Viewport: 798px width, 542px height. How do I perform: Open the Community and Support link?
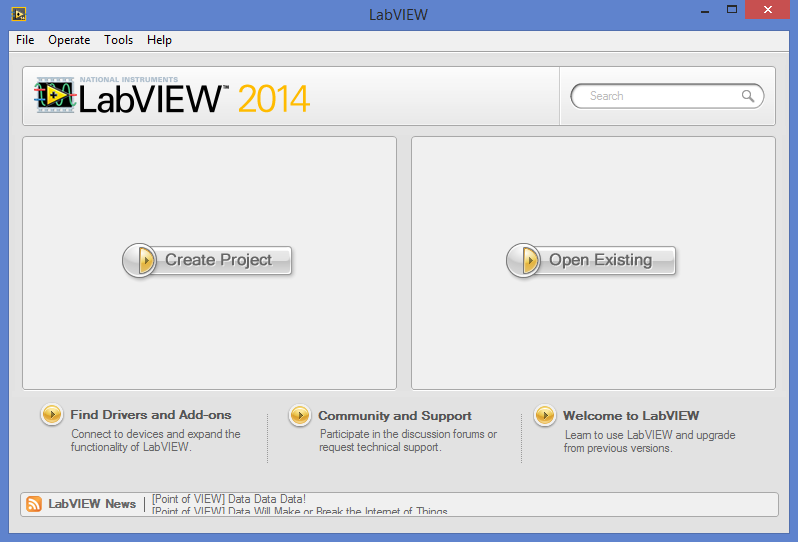coord(395,416)
